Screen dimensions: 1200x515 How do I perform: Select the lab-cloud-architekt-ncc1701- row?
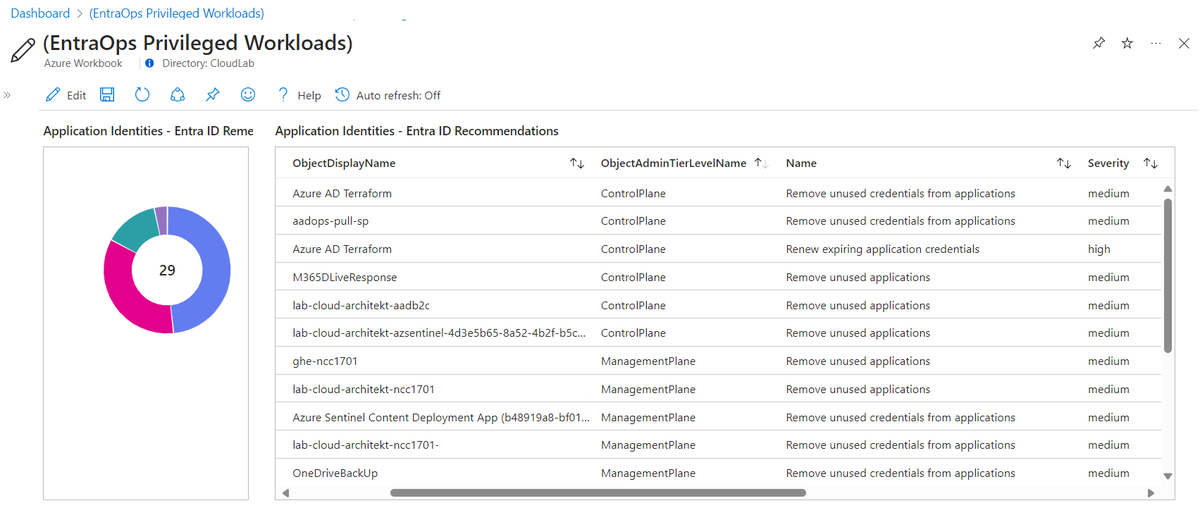(x=718, y=445)
